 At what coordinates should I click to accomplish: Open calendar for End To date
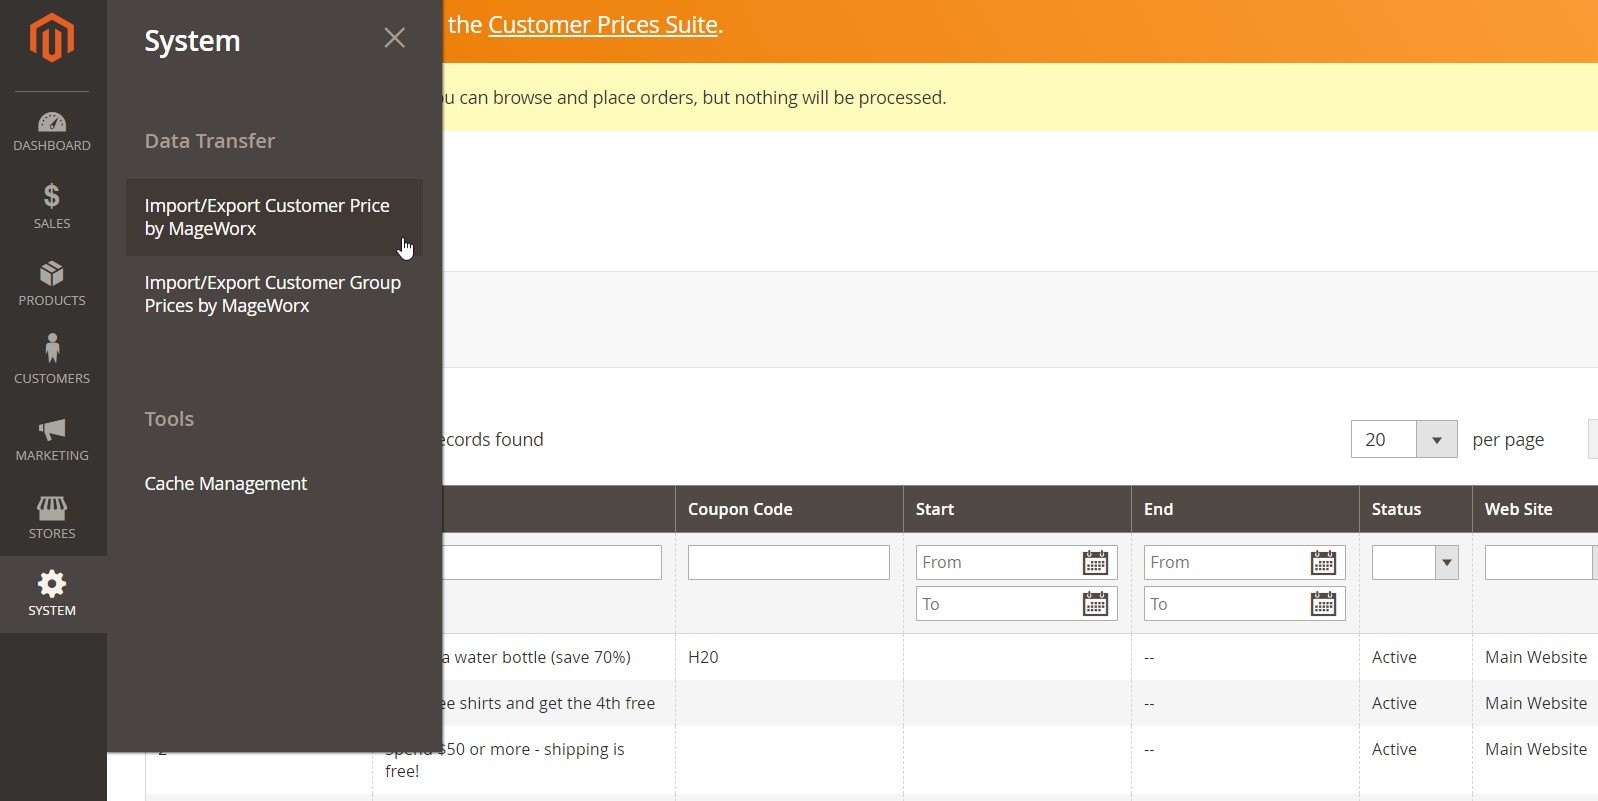(x=1324, y=604)
